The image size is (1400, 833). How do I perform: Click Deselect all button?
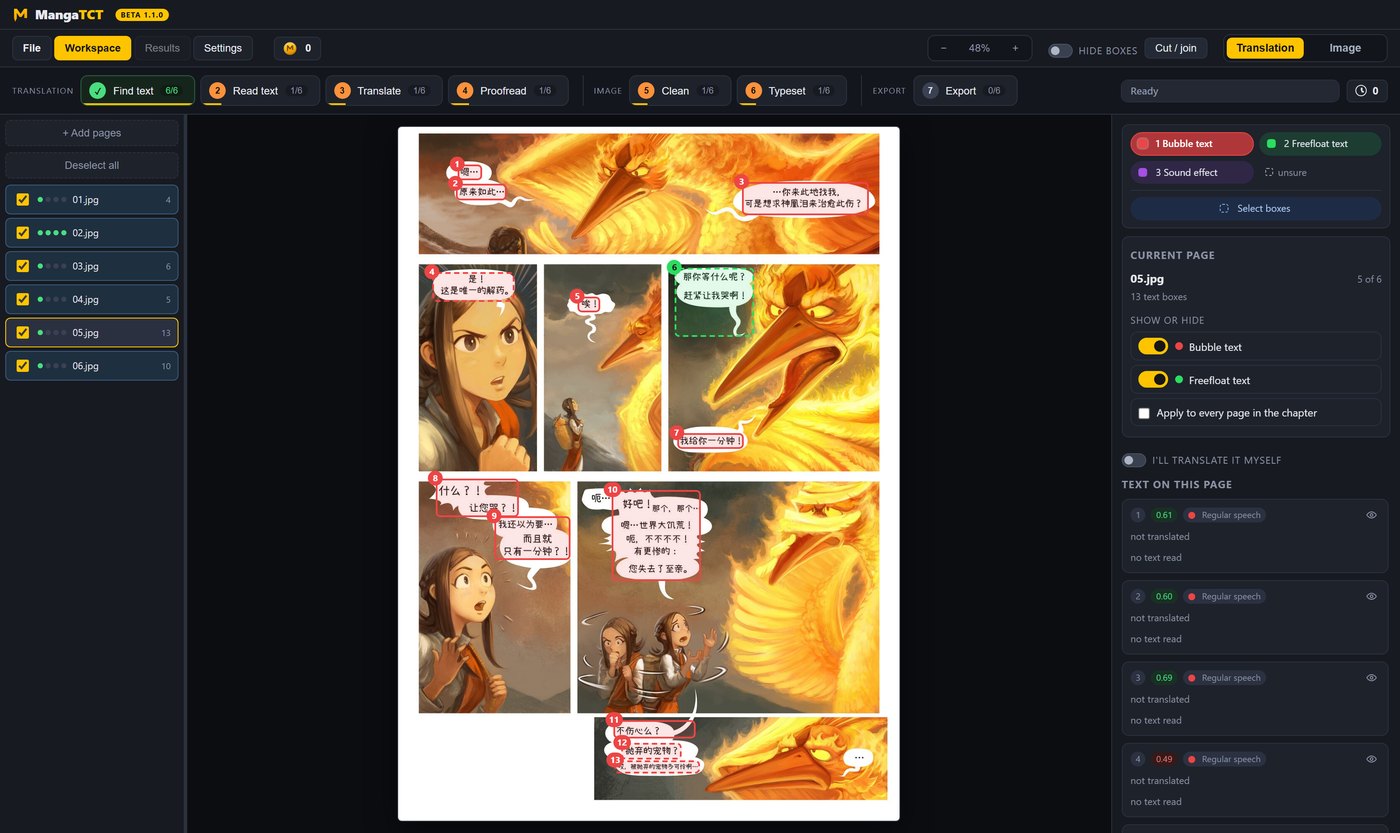[92, 165]
